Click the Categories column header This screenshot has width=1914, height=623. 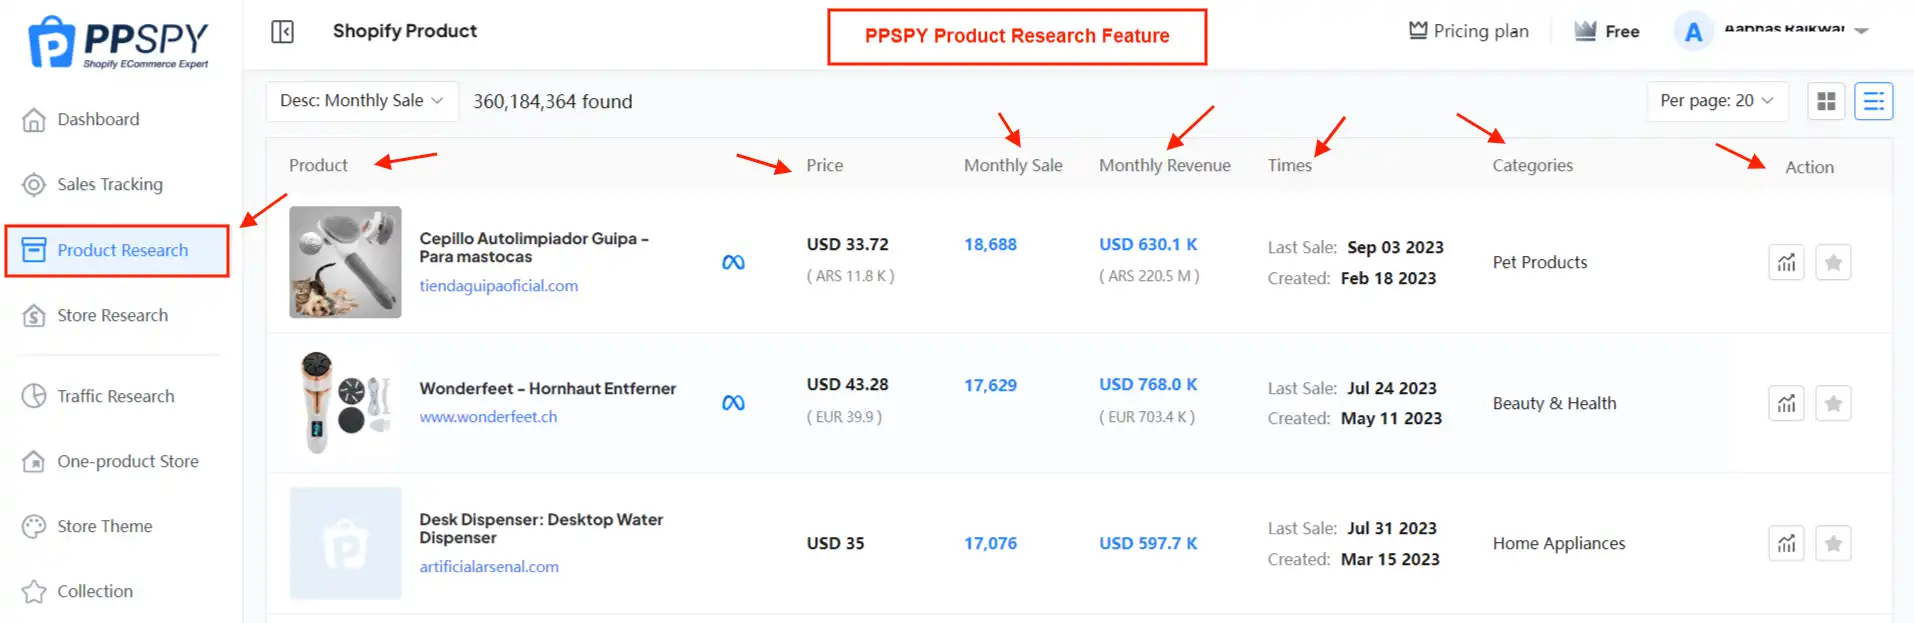(1532, 165)
